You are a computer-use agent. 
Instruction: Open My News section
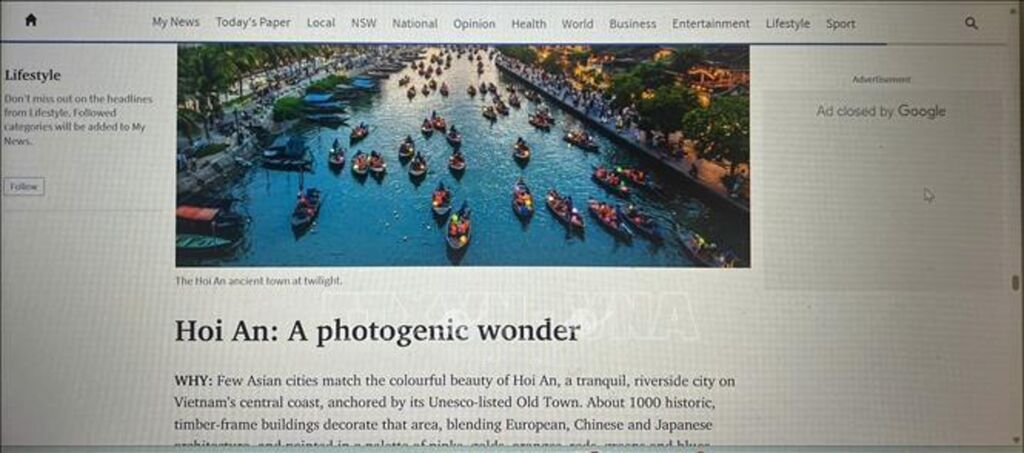click(176, 22)
